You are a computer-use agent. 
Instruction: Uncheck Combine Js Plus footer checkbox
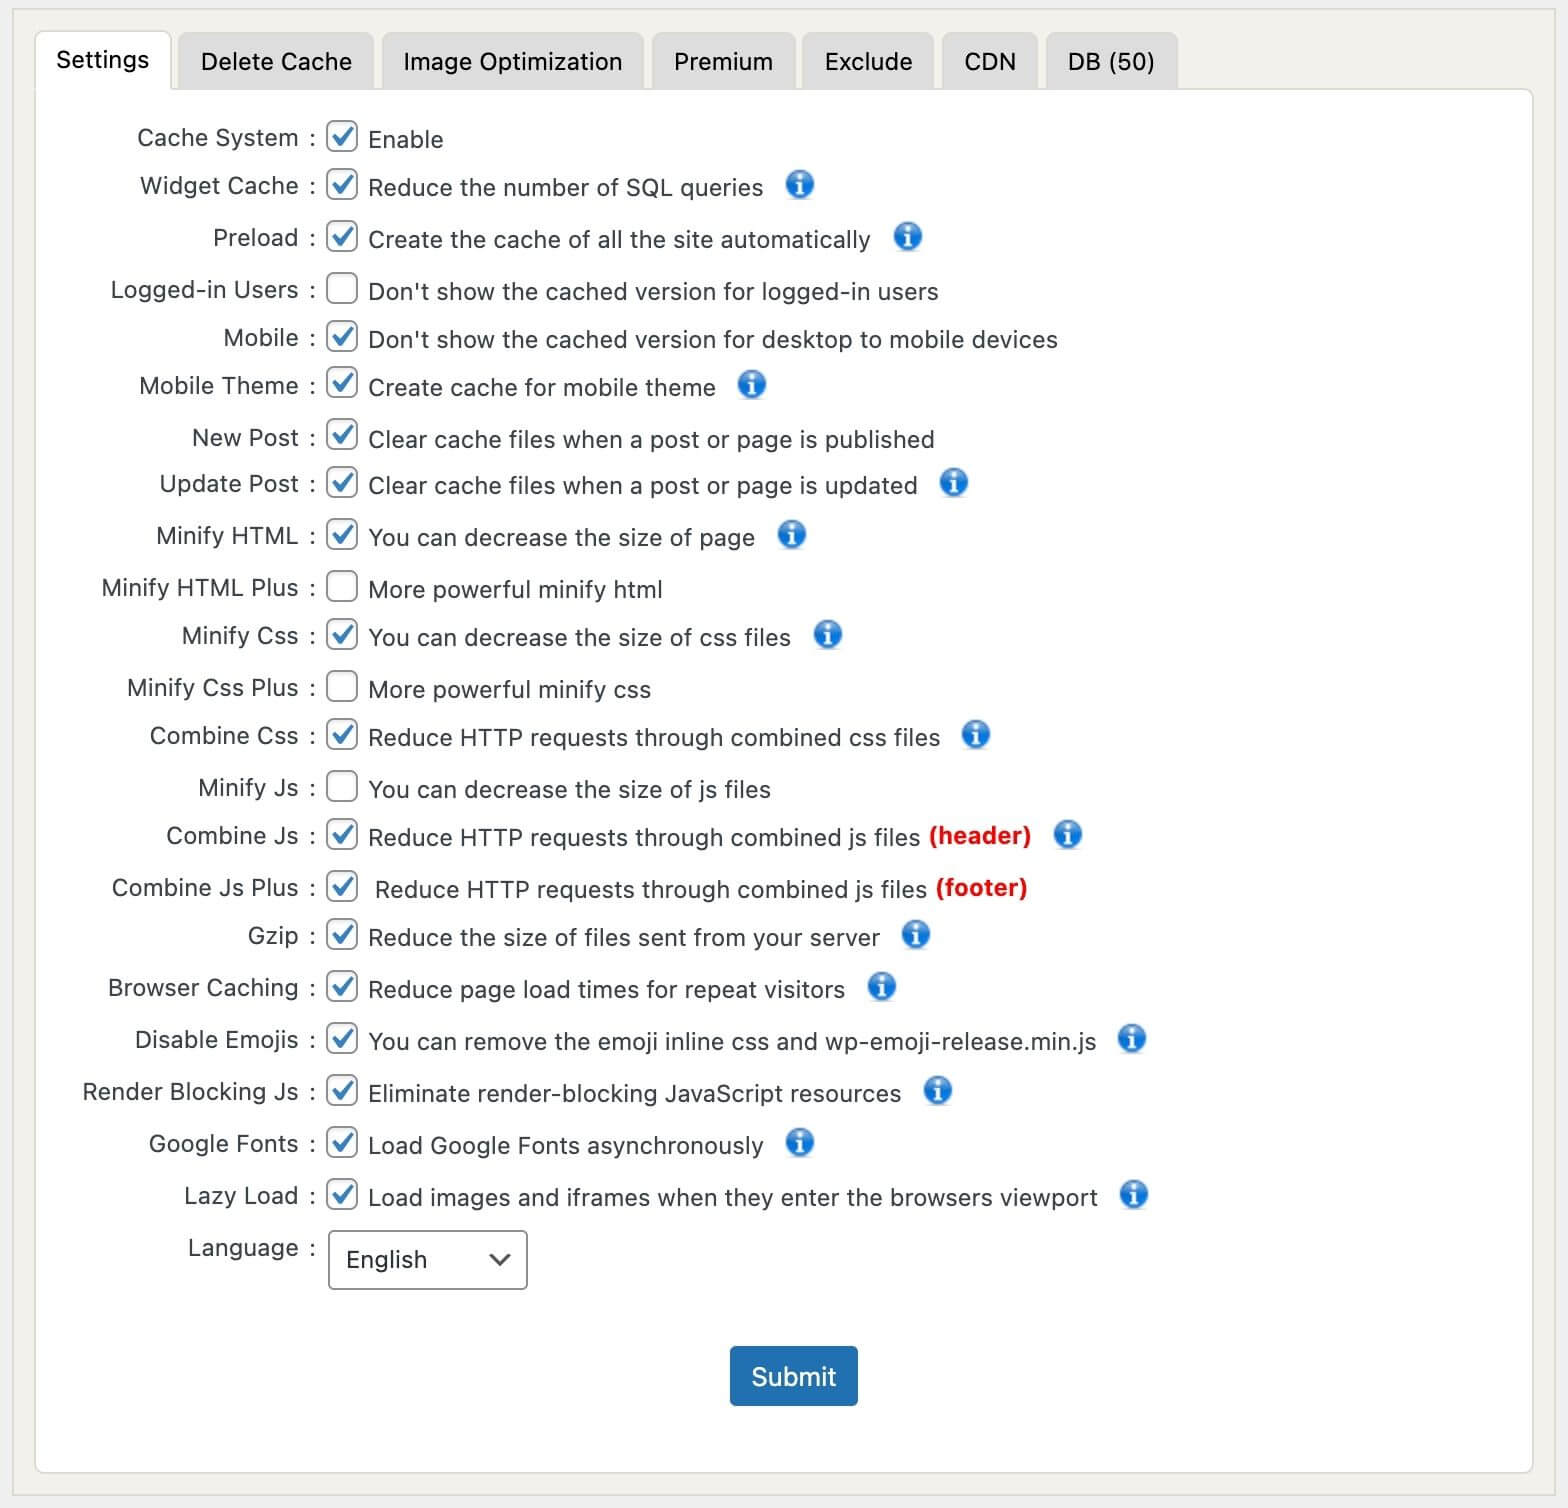pyautogui.click(x=342, y=886)
